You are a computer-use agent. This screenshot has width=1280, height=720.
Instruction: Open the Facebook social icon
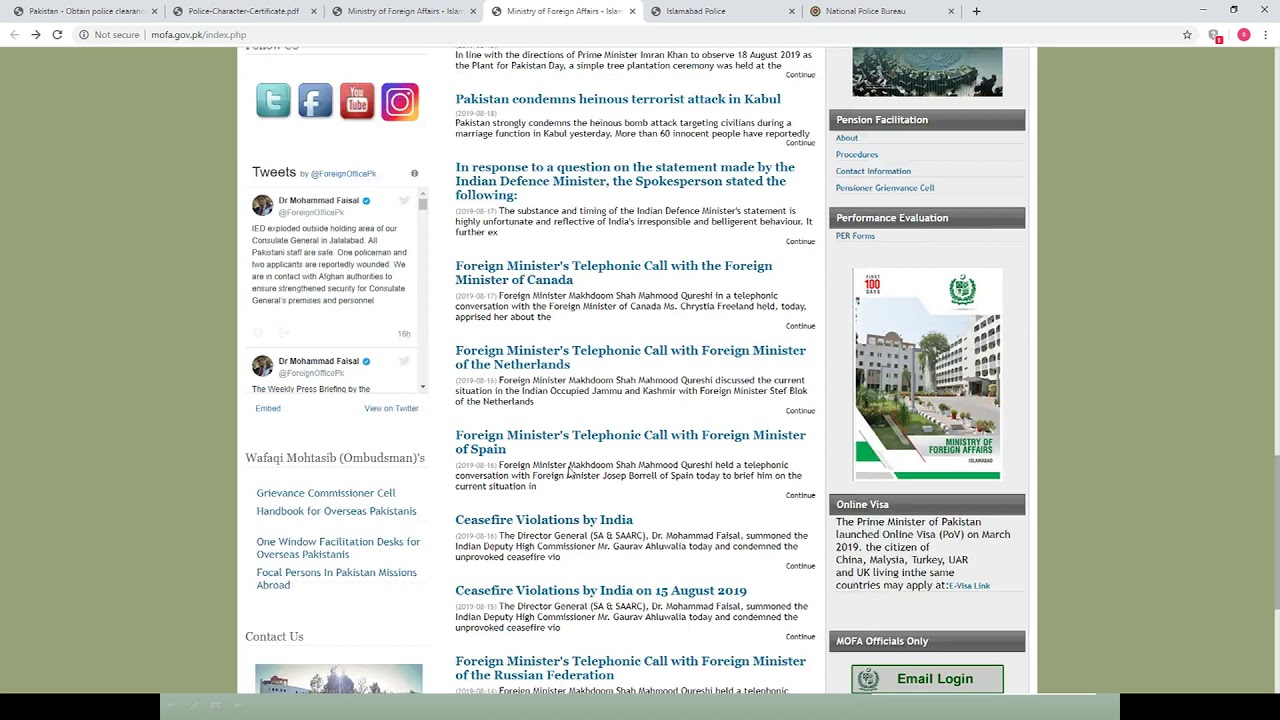click(315, 101)
